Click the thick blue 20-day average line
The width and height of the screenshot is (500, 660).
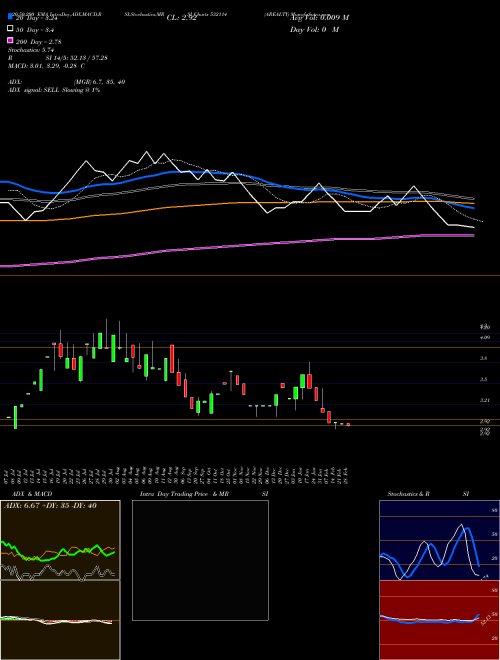tap(236, 174)
